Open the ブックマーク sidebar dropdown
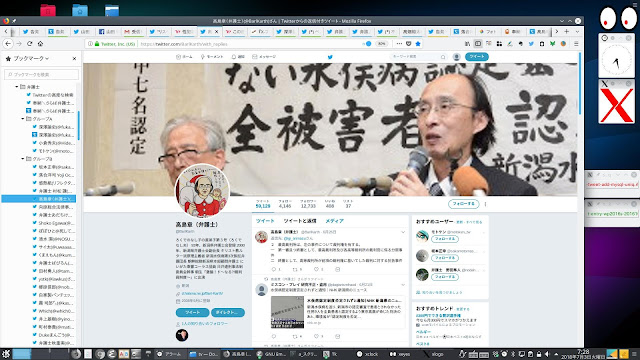Viewport: 640px width, 360px height. click(31, 59)
